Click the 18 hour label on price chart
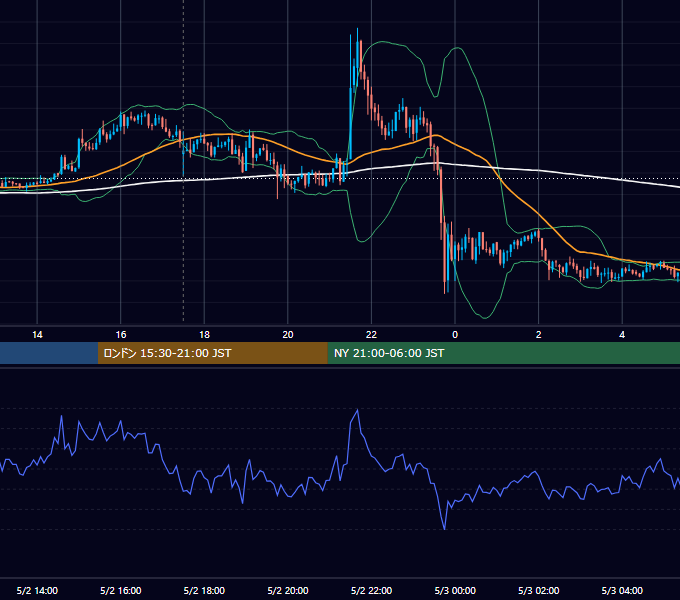This screenshot has width=680, height=600. tap(204, 335)
